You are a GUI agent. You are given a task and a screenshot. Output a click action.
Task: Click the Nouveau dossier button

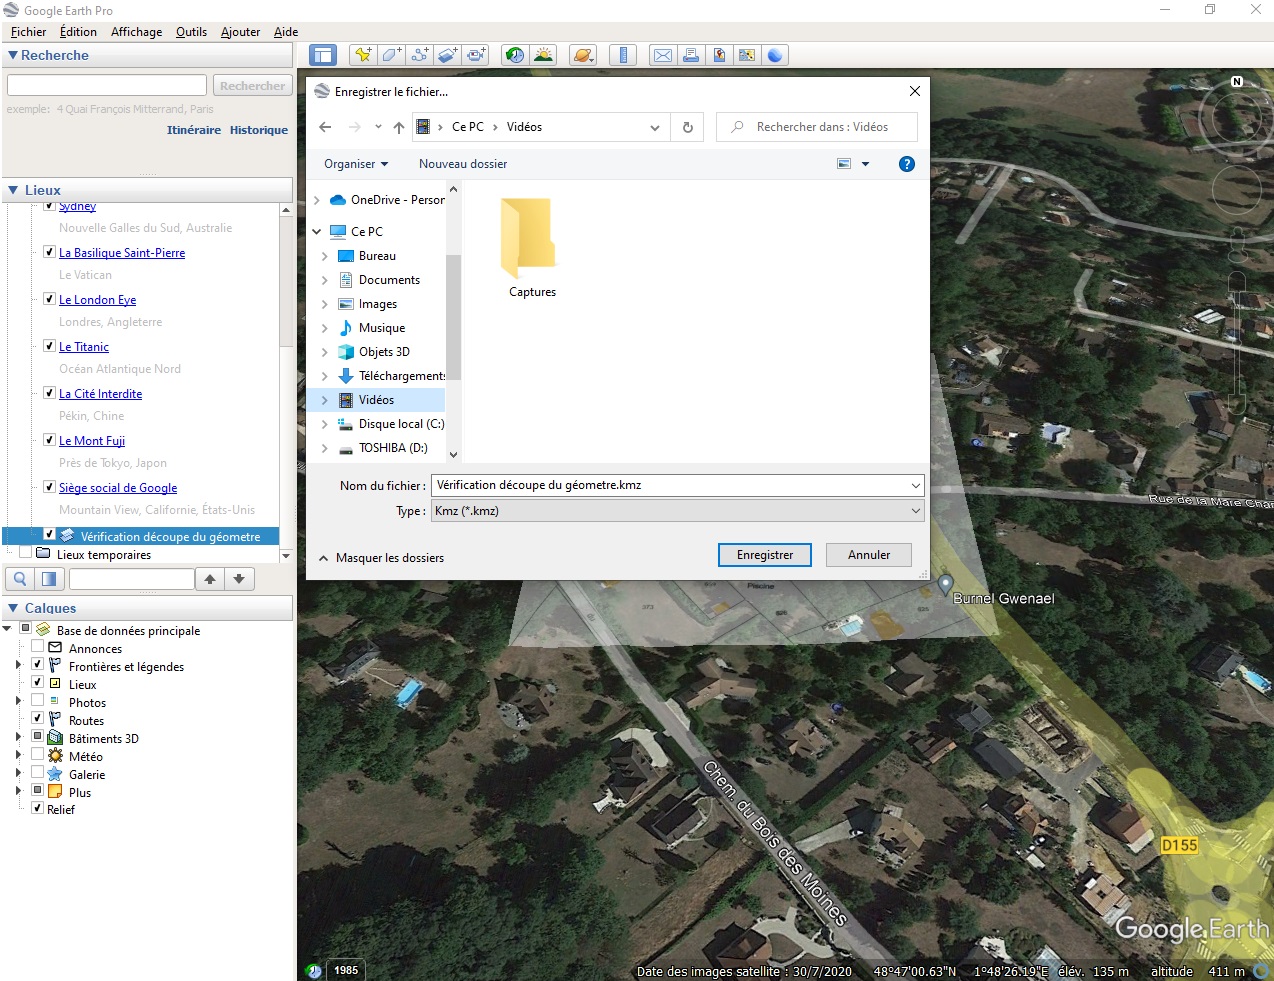[462, 164]
